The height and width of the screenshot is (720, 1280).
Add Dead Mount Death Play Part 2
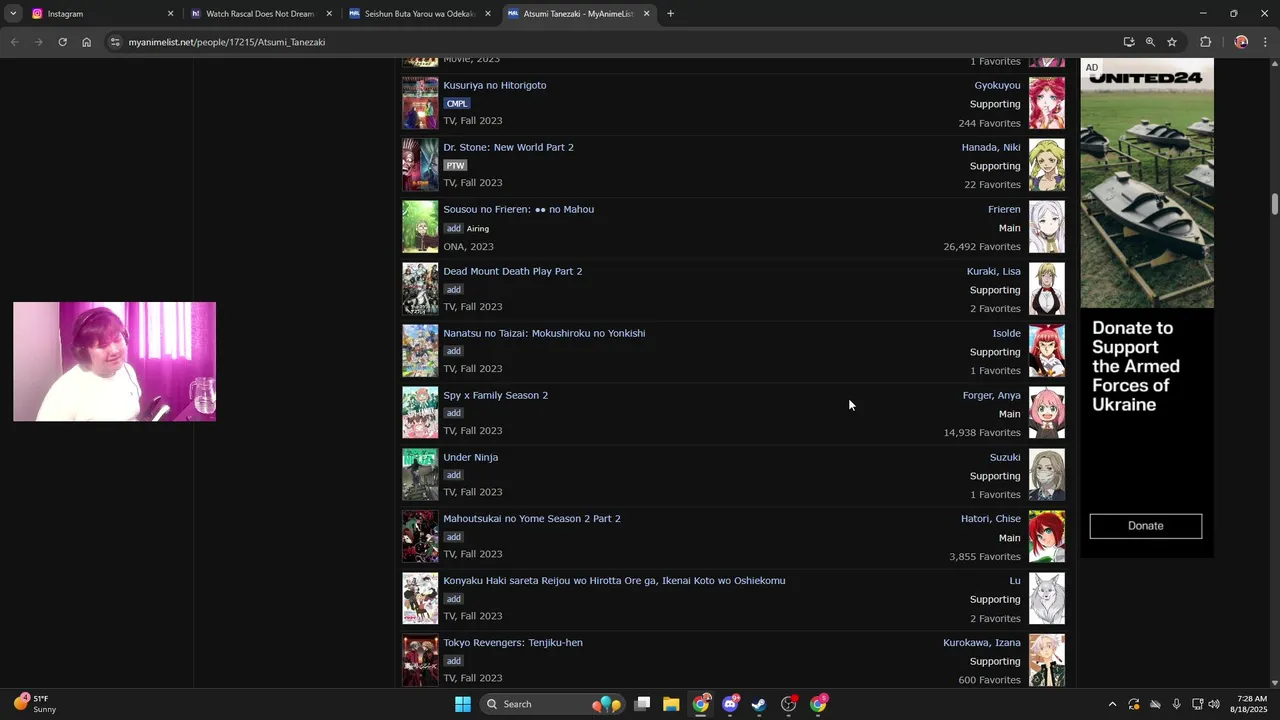(453, 290)
